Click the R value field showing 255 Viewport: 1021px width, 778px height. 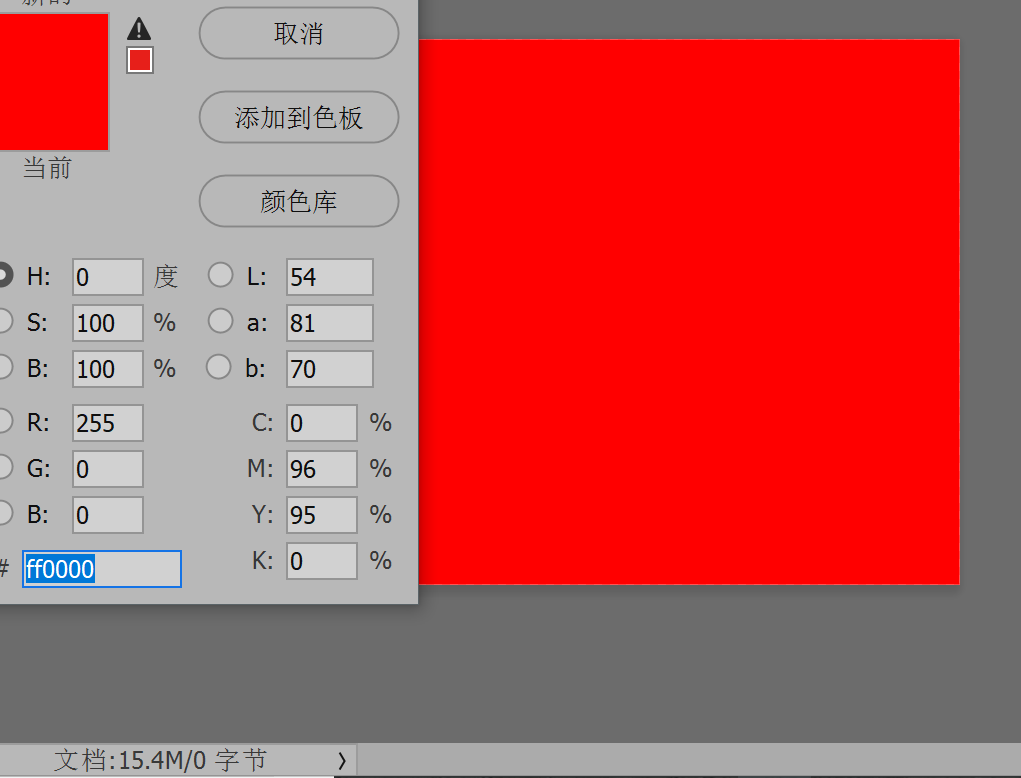[107, 423]
